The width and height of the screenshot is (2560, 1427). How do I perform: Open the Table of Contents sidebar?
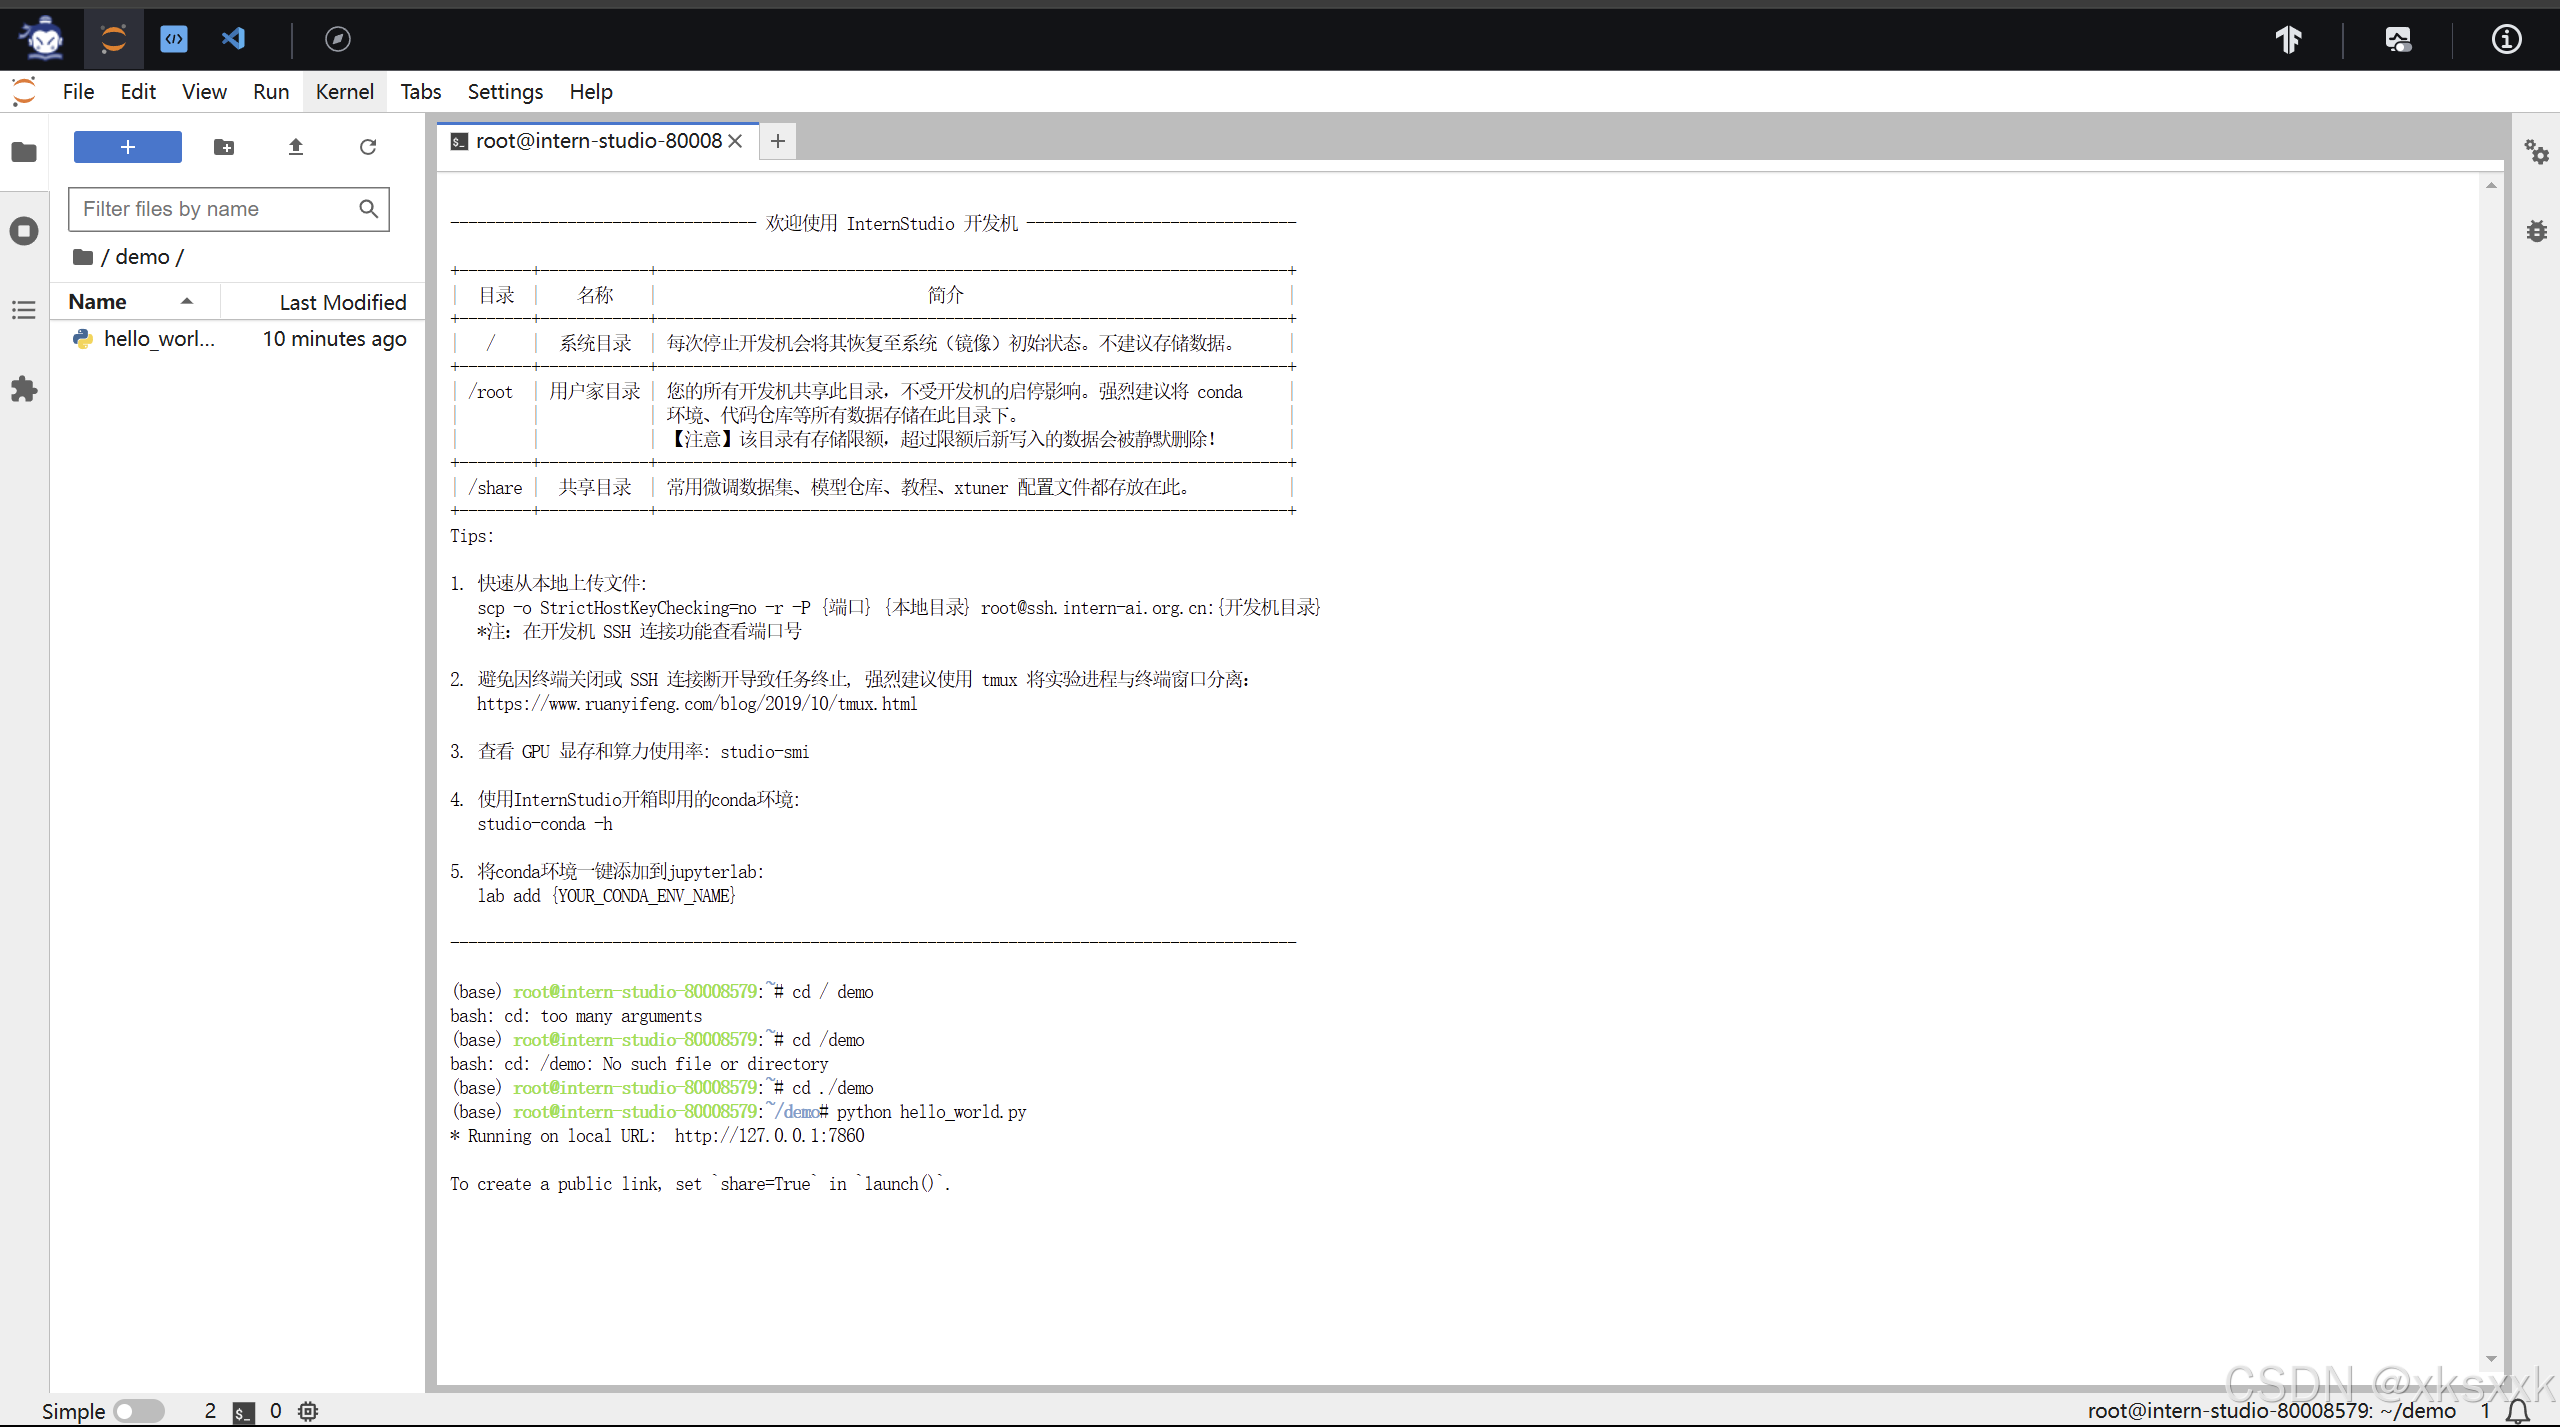coord(24,310)
